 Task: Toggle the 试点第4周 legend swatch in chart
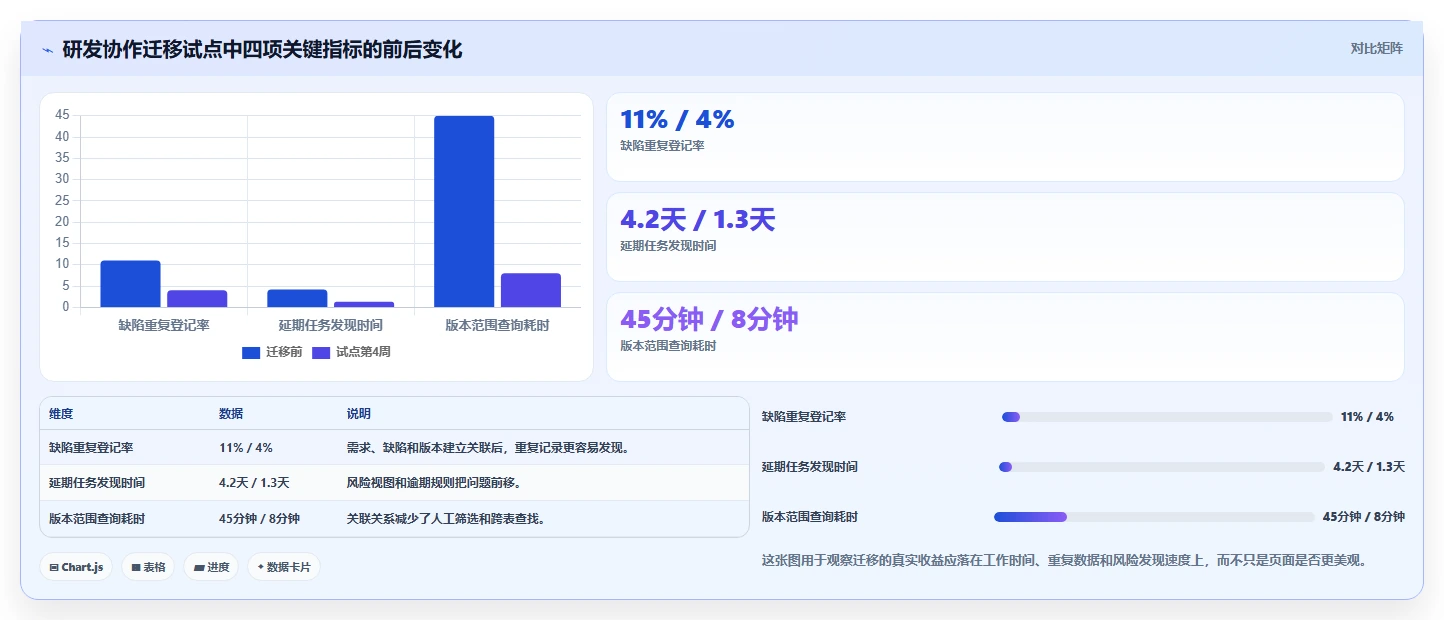321,352
